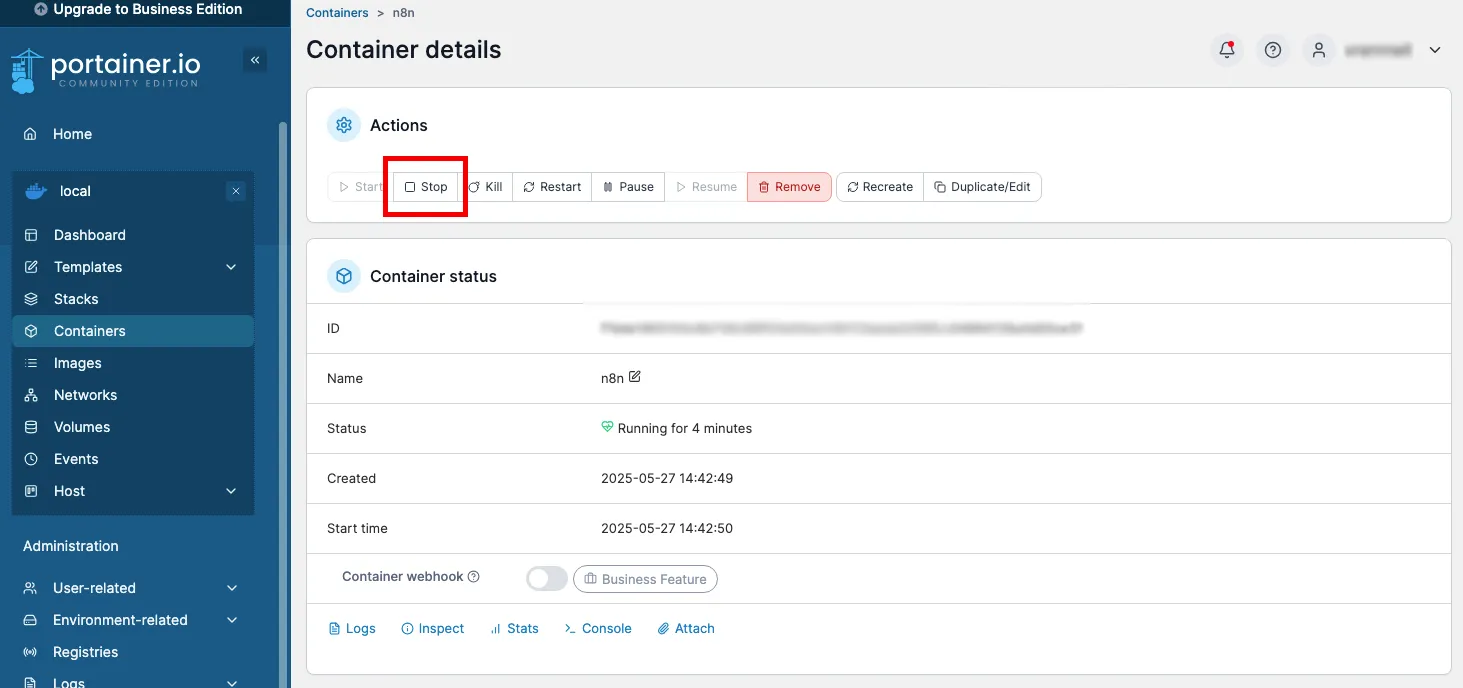Viewport: 1463px width, 688px height.
Task: Open User-related administration item
Action: 94,588
